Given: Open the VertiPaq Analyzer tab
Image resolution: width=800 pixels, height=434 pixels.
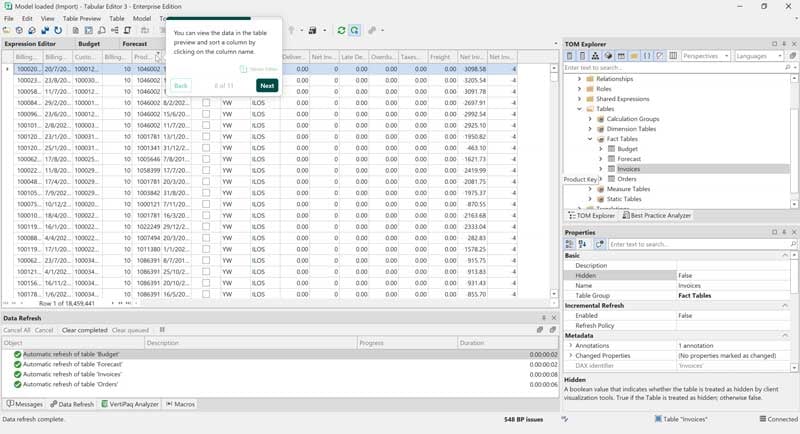Looking at the screenshot, I should click(130, 404).
